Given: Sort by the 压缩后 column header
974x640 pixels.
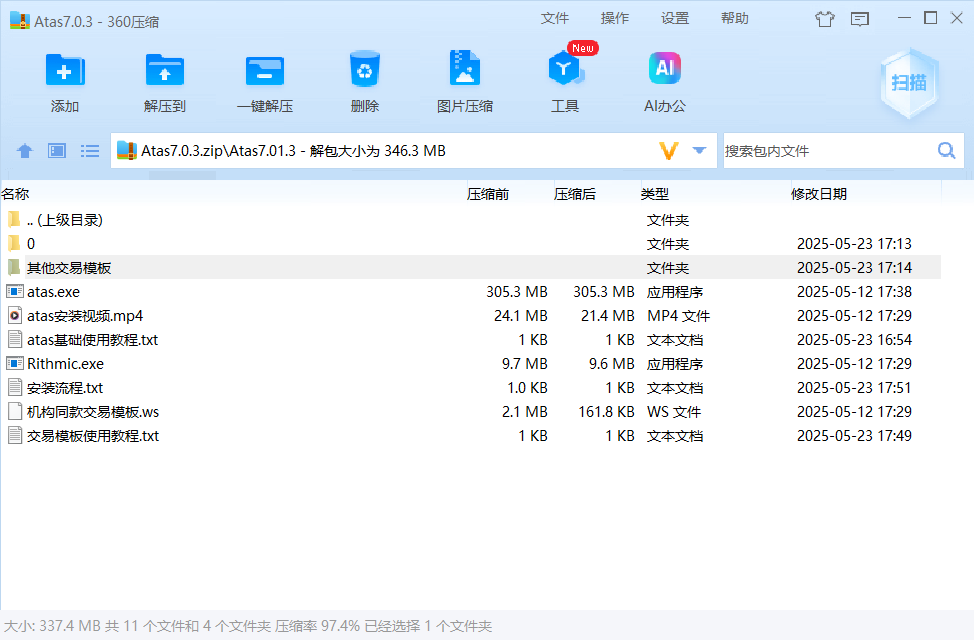Looking at the screenshot, I should click(x=575, y=194).
